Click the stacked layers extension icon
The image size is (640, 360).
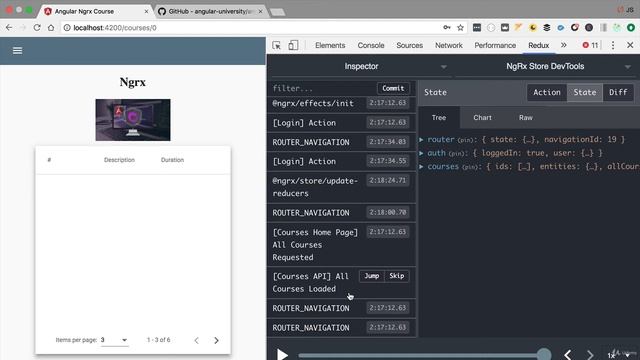547,28
